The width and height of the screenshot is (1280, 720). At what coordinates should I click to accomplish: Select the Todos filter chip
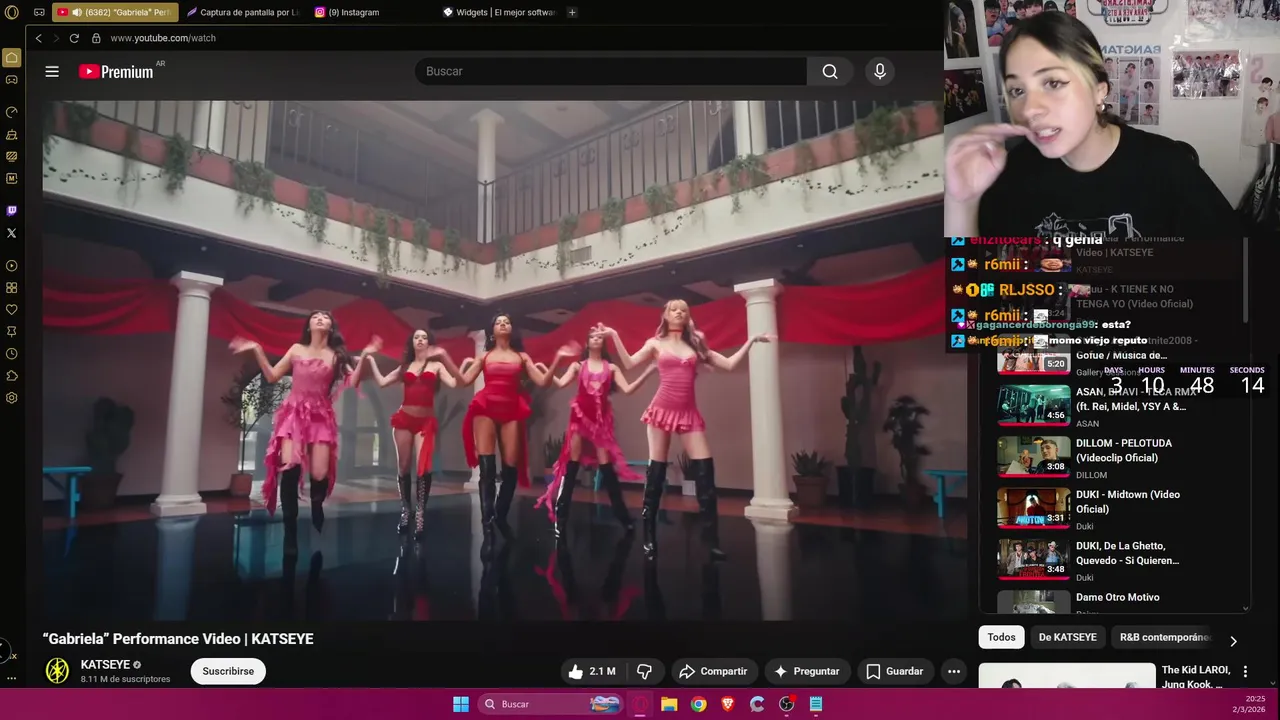tap(1001, 637)
